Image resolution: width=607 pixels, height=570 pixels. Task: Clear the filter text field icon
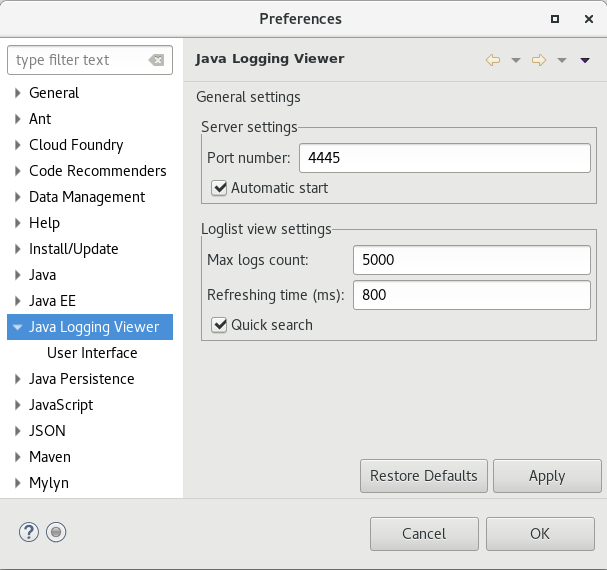coord(156,60)
